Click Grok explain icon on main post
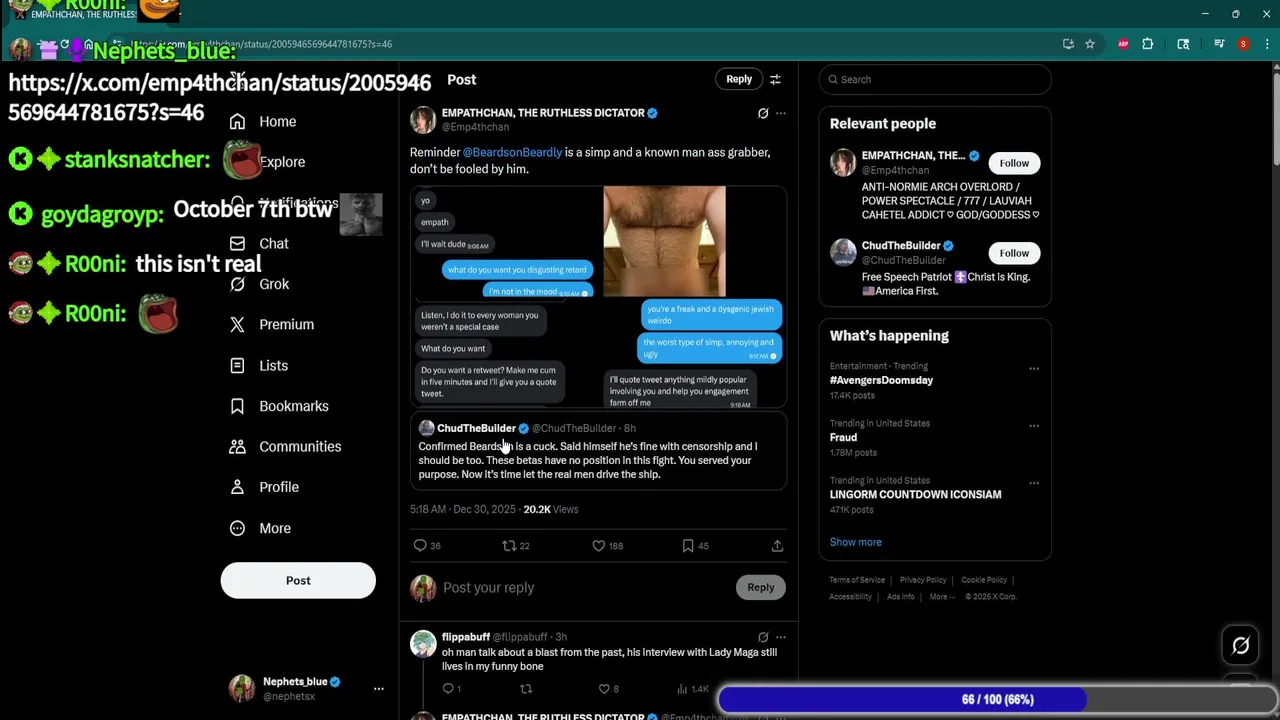 763,113
